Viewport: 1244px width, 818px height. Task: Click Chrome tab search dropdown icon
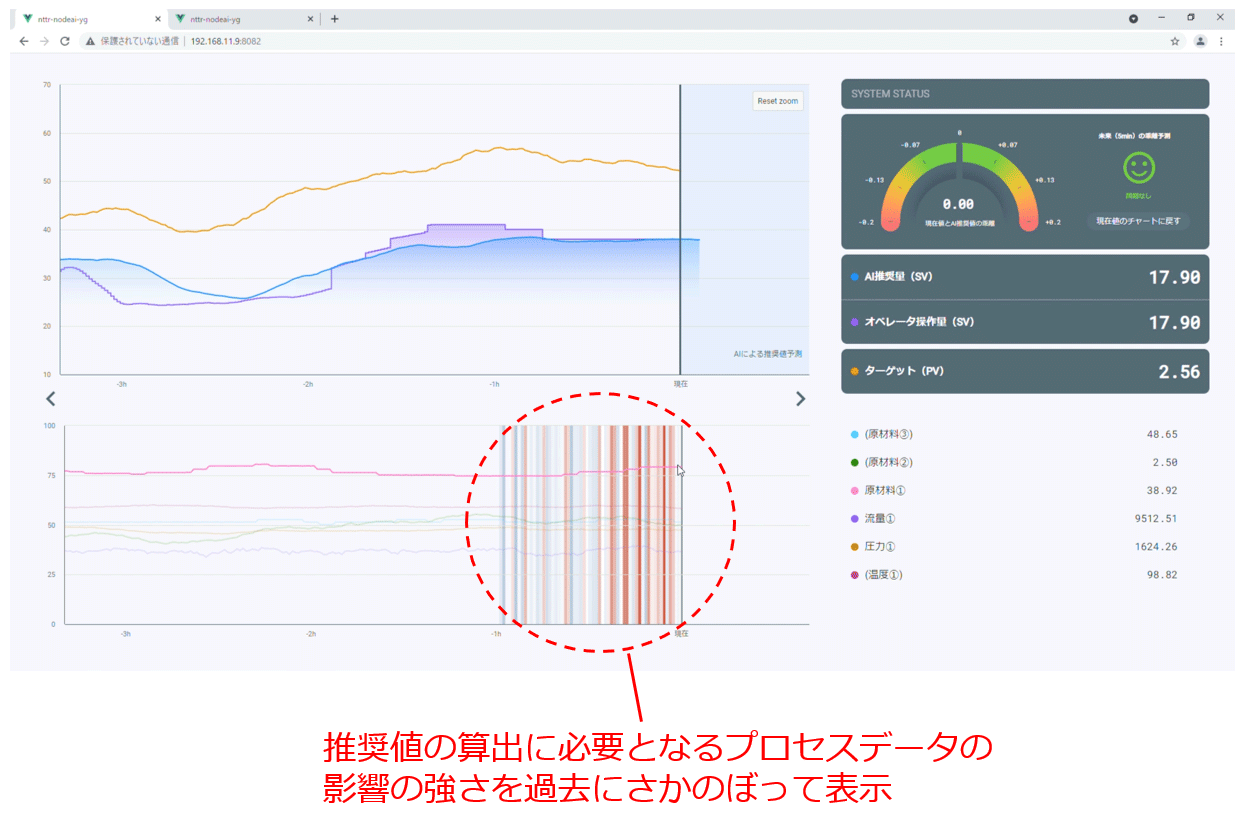point(1133,18)
